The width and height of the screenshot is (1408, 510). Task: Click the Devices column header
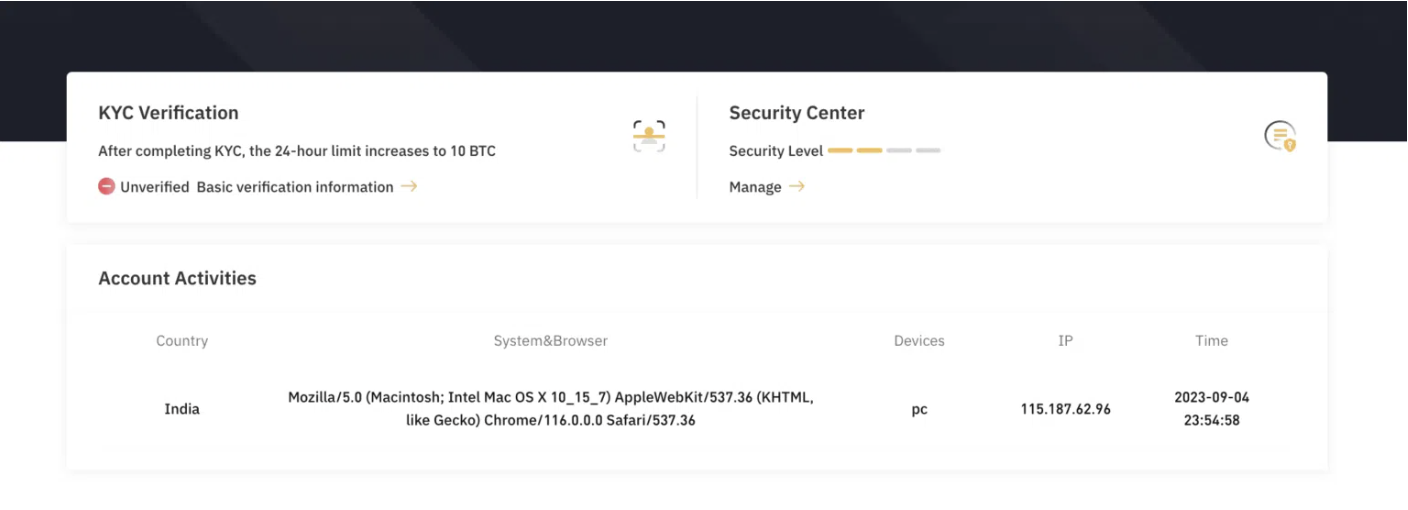click(x=919, y=341)
